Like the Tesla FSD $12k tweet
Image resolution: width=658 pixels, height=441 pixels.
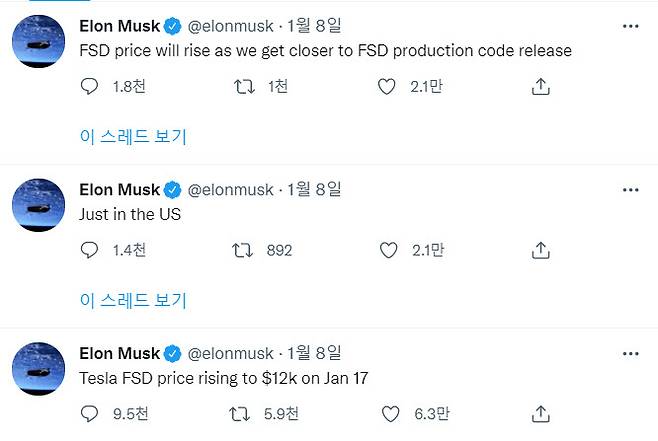click(388, 413)
